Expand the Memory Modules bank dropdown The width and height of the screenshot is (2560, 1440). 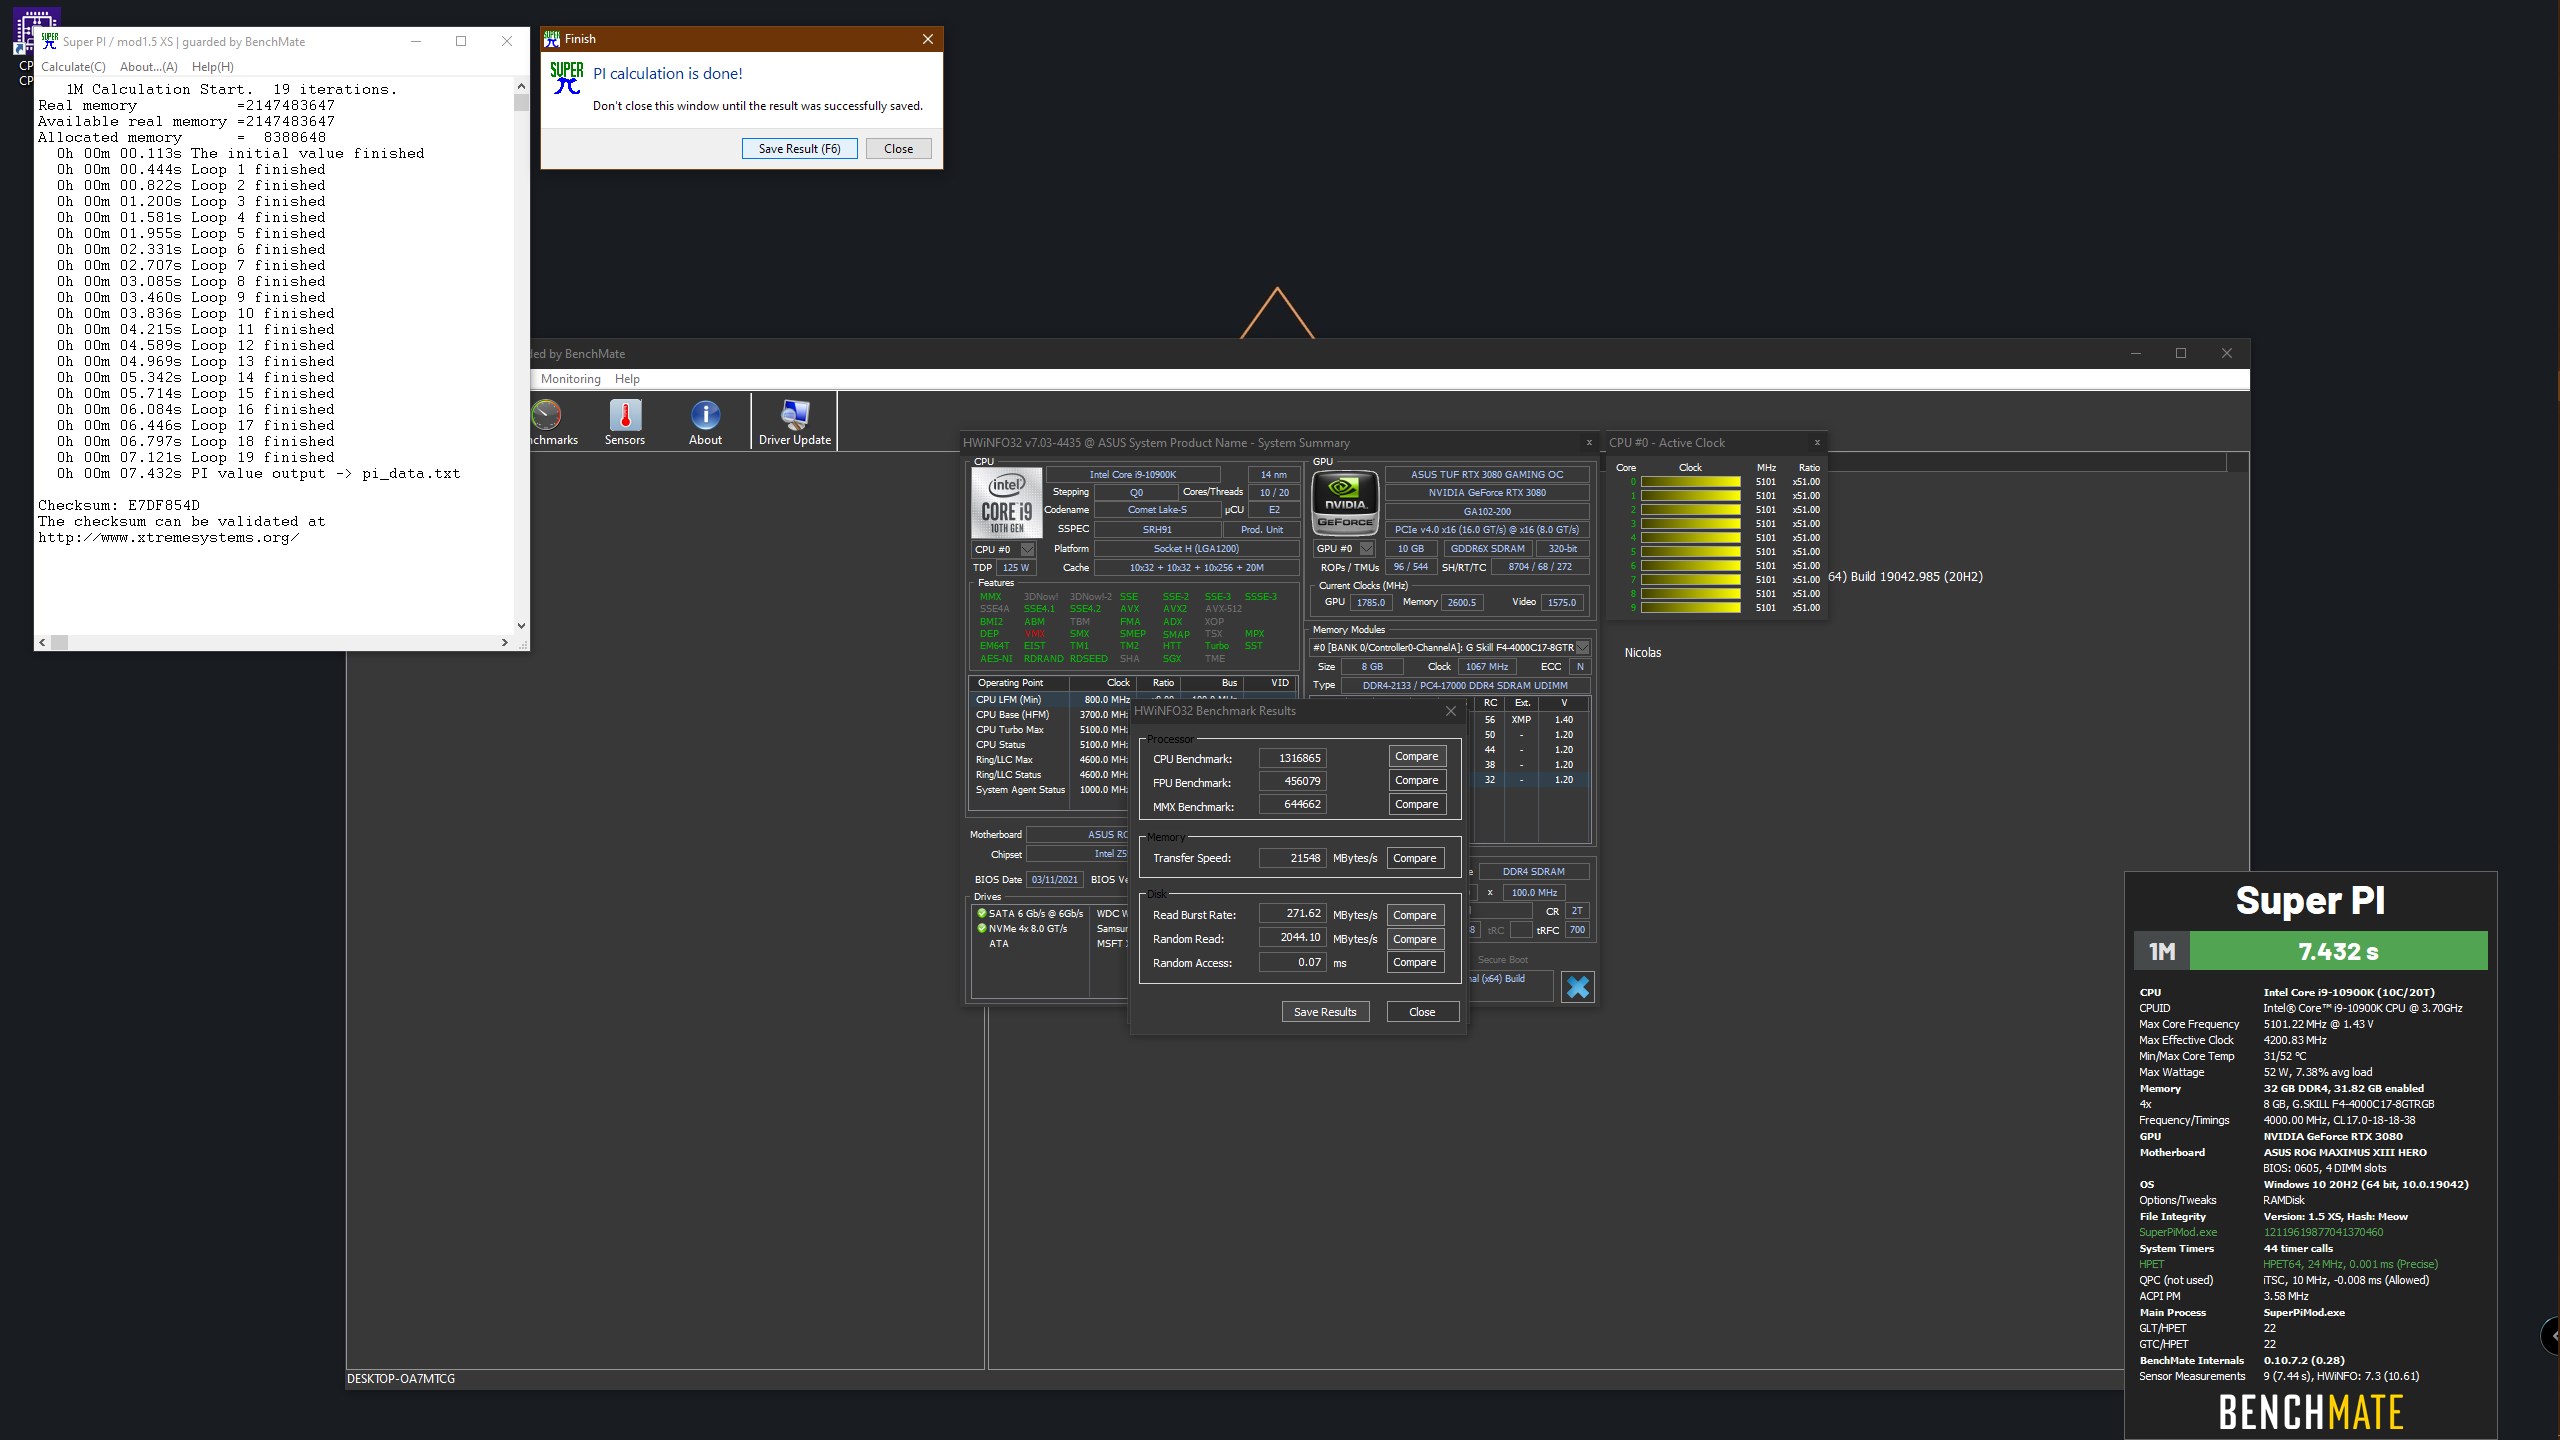tap(1582, 647)
